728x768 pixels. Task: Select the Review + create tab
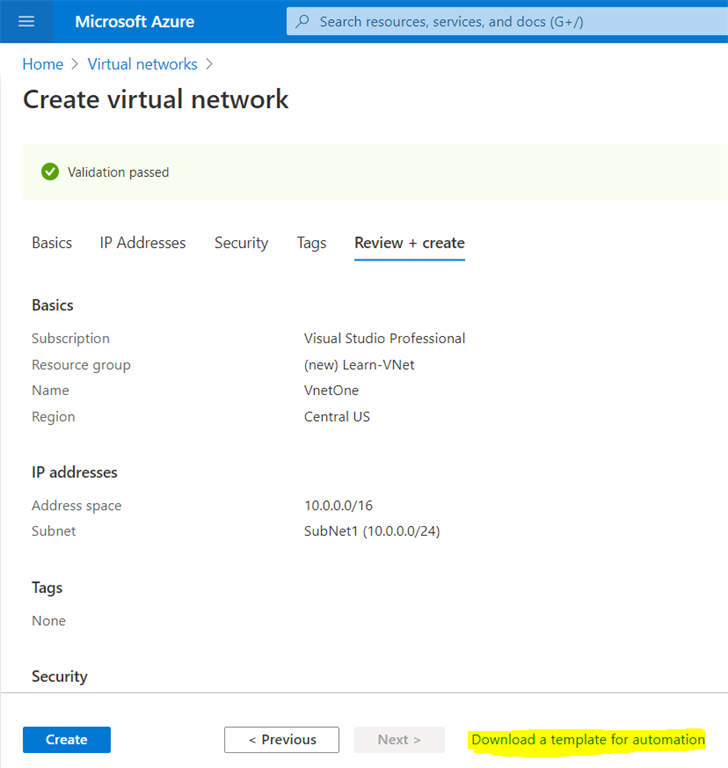[410, 243]
